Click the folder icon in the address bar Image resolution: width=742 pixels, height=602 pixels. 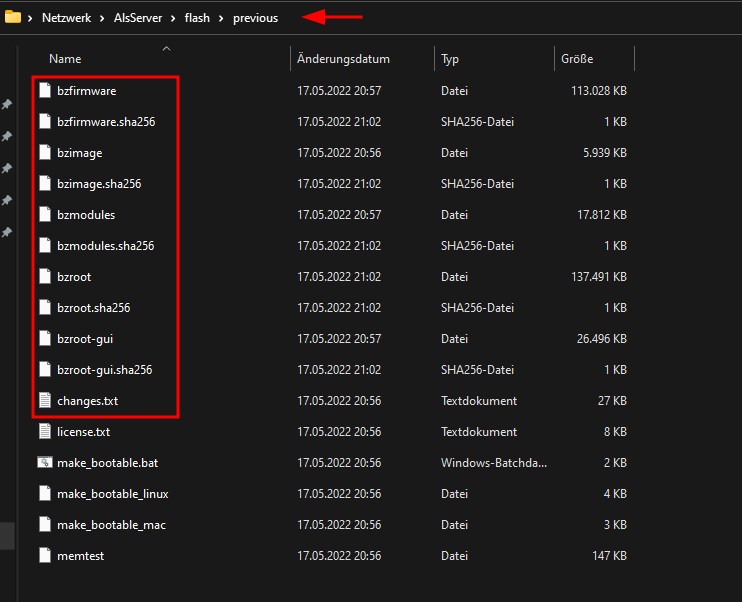point(13,17)
